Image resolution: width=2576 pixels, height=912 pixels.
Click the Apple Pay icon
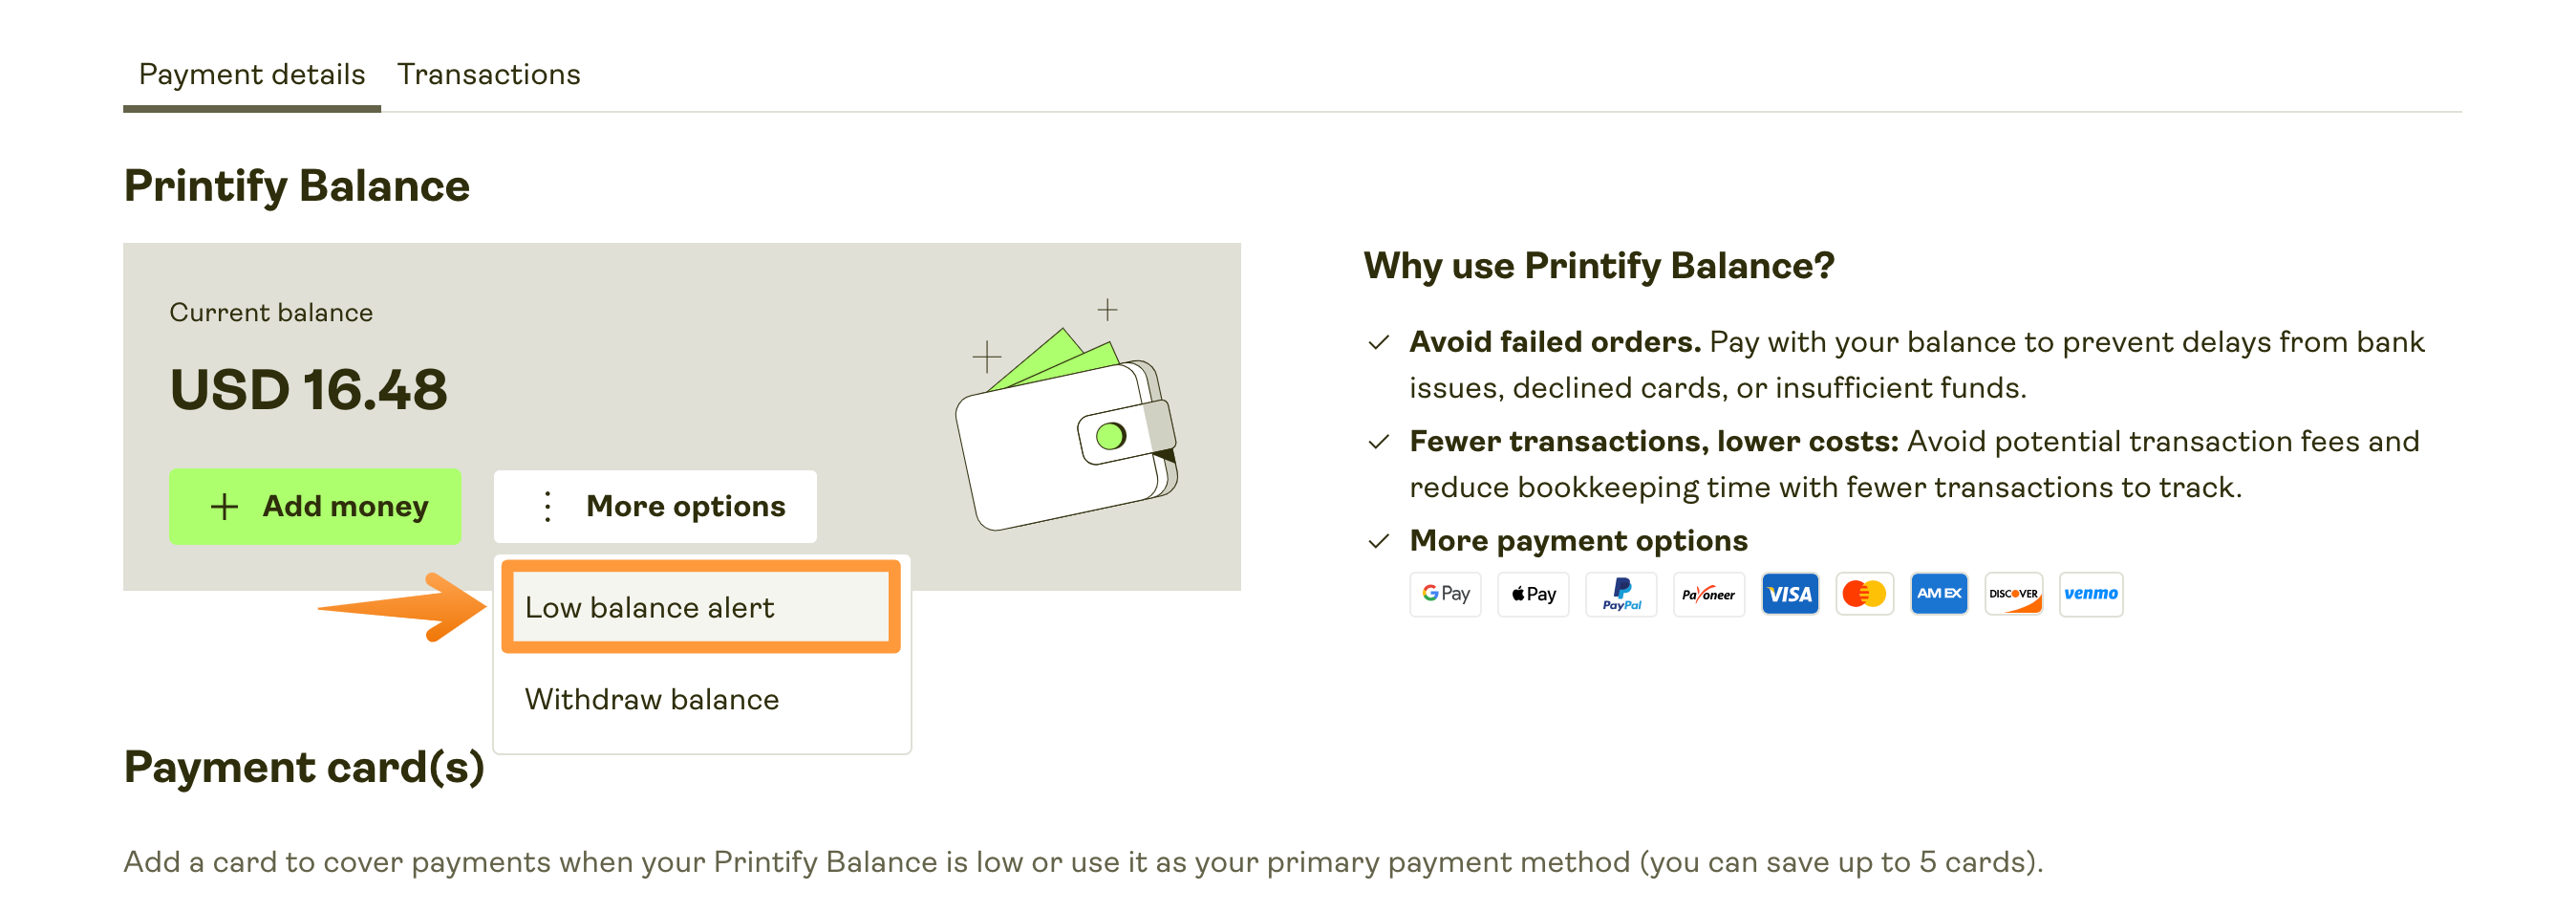(x=1533, y=594)
